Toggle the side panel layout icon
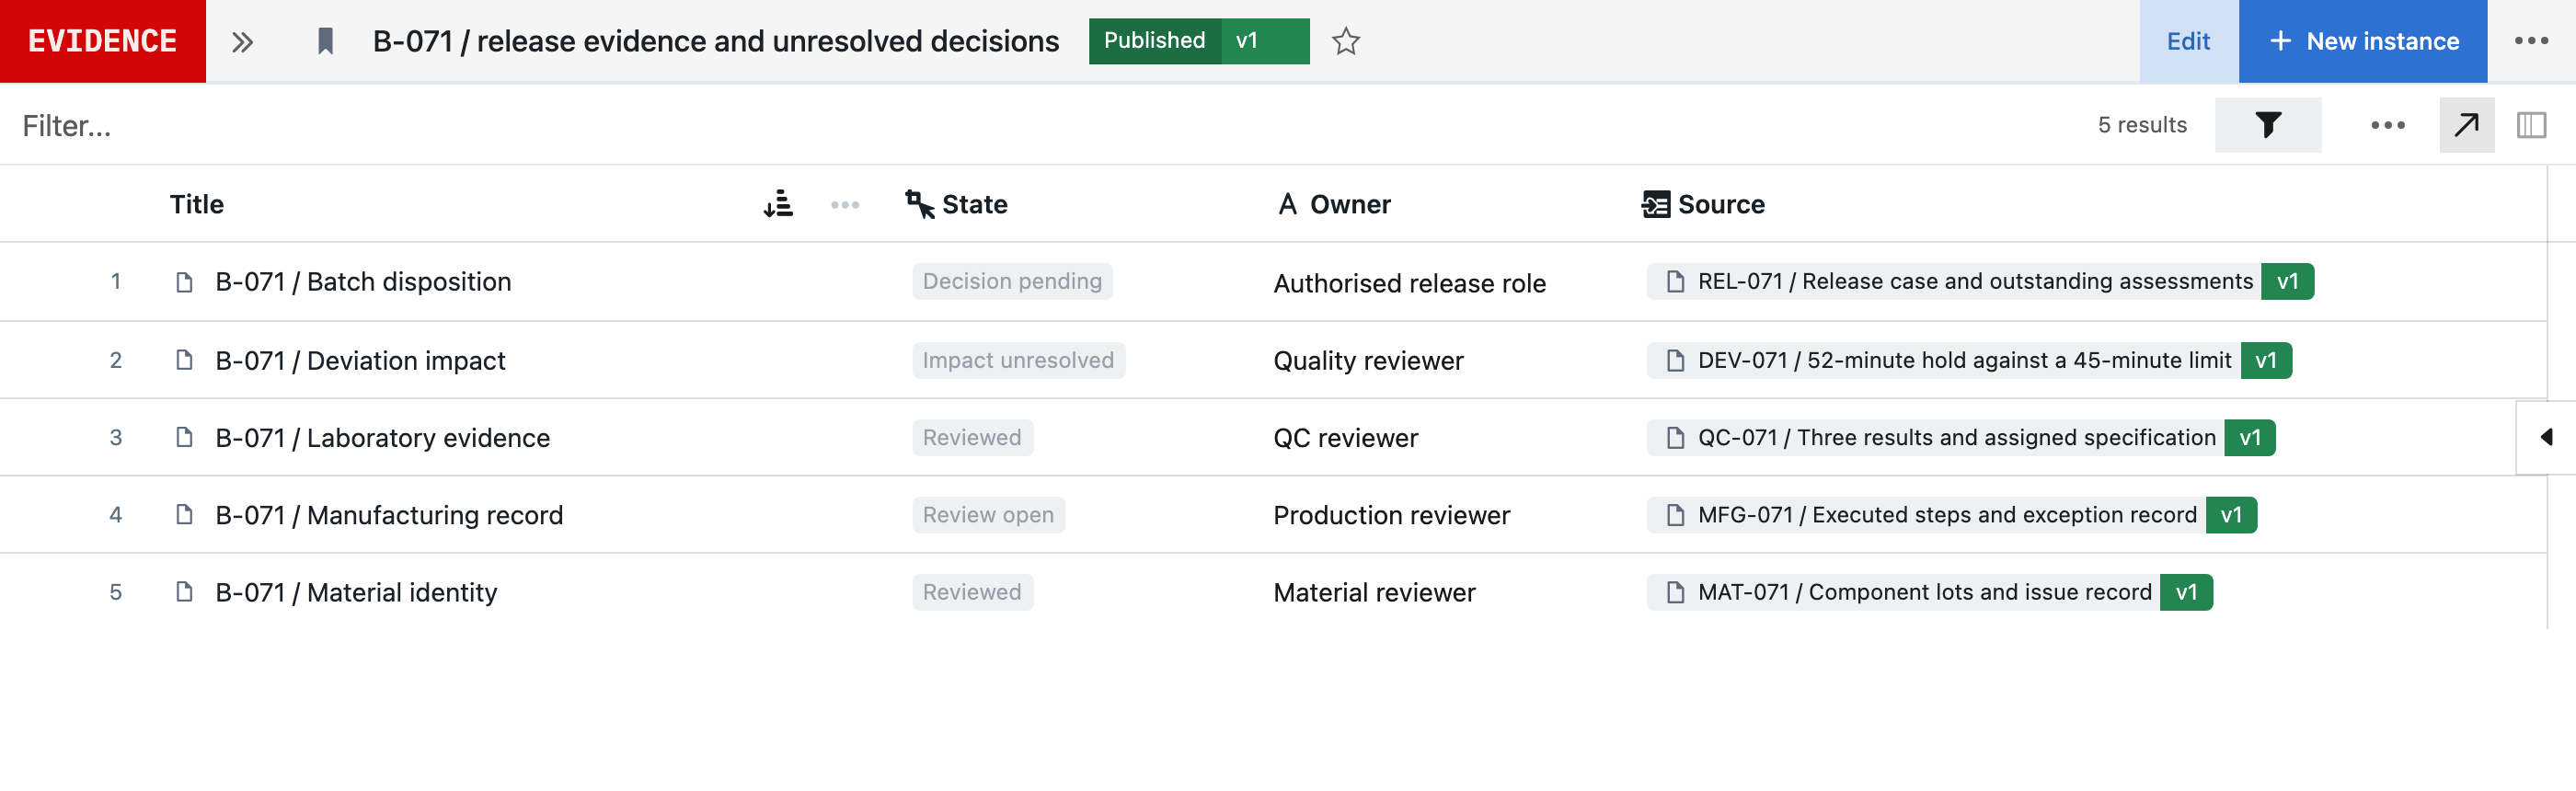This screenshot has width=2576, height=791. (2531, 125)
